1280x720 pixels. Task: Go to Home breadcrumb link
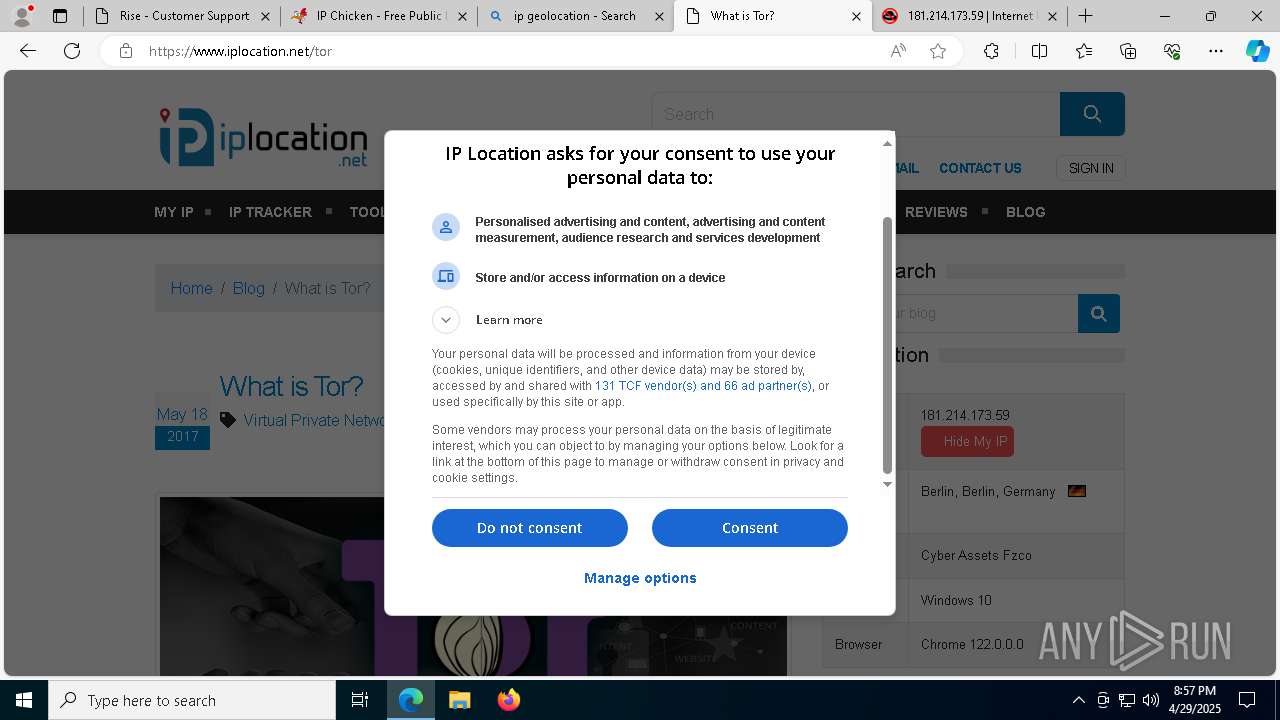[191, 288]
